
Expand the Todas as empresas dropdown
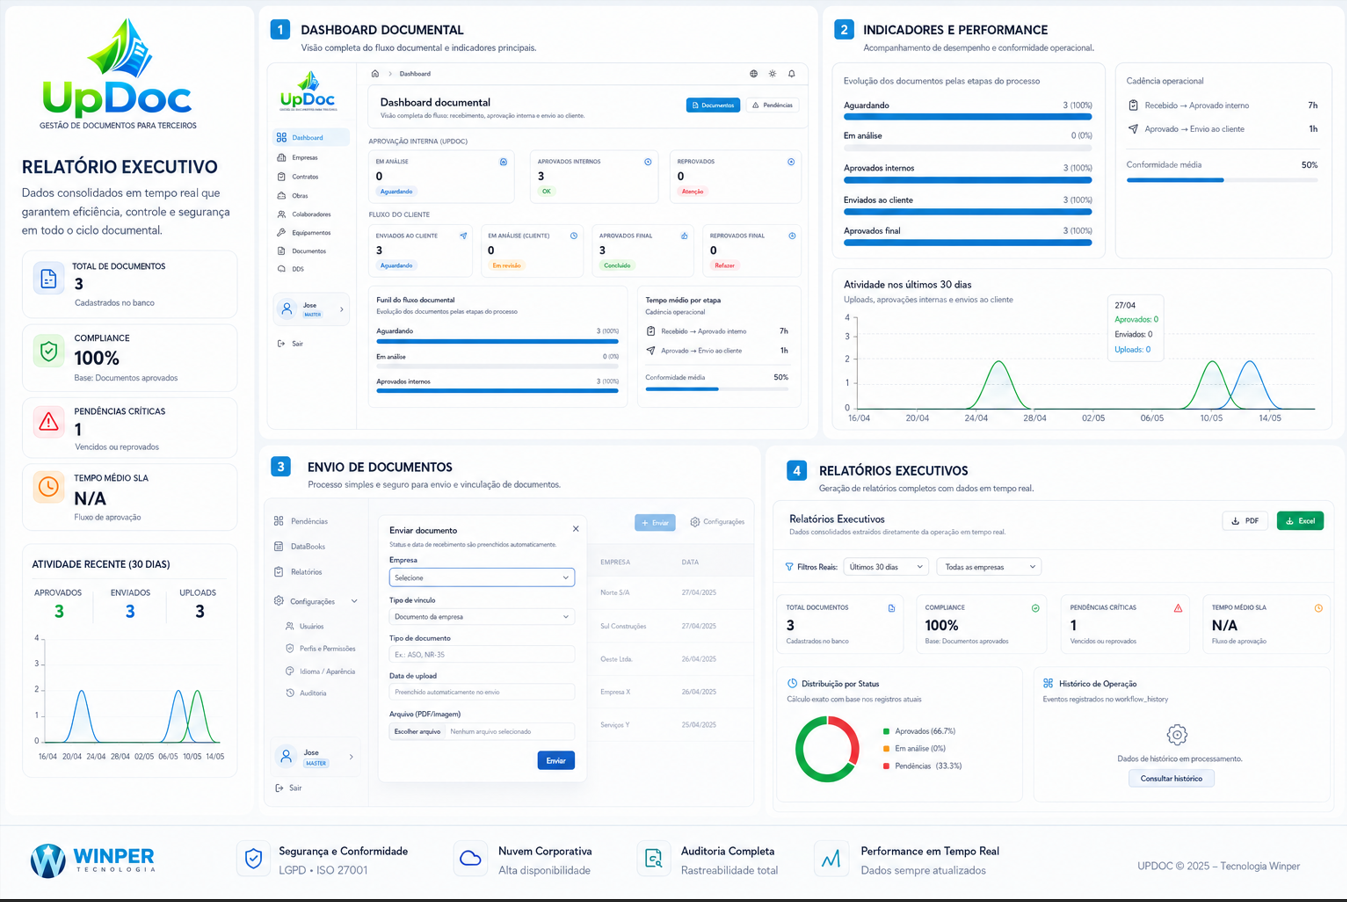pyautogui.click(x=988, y=567)
